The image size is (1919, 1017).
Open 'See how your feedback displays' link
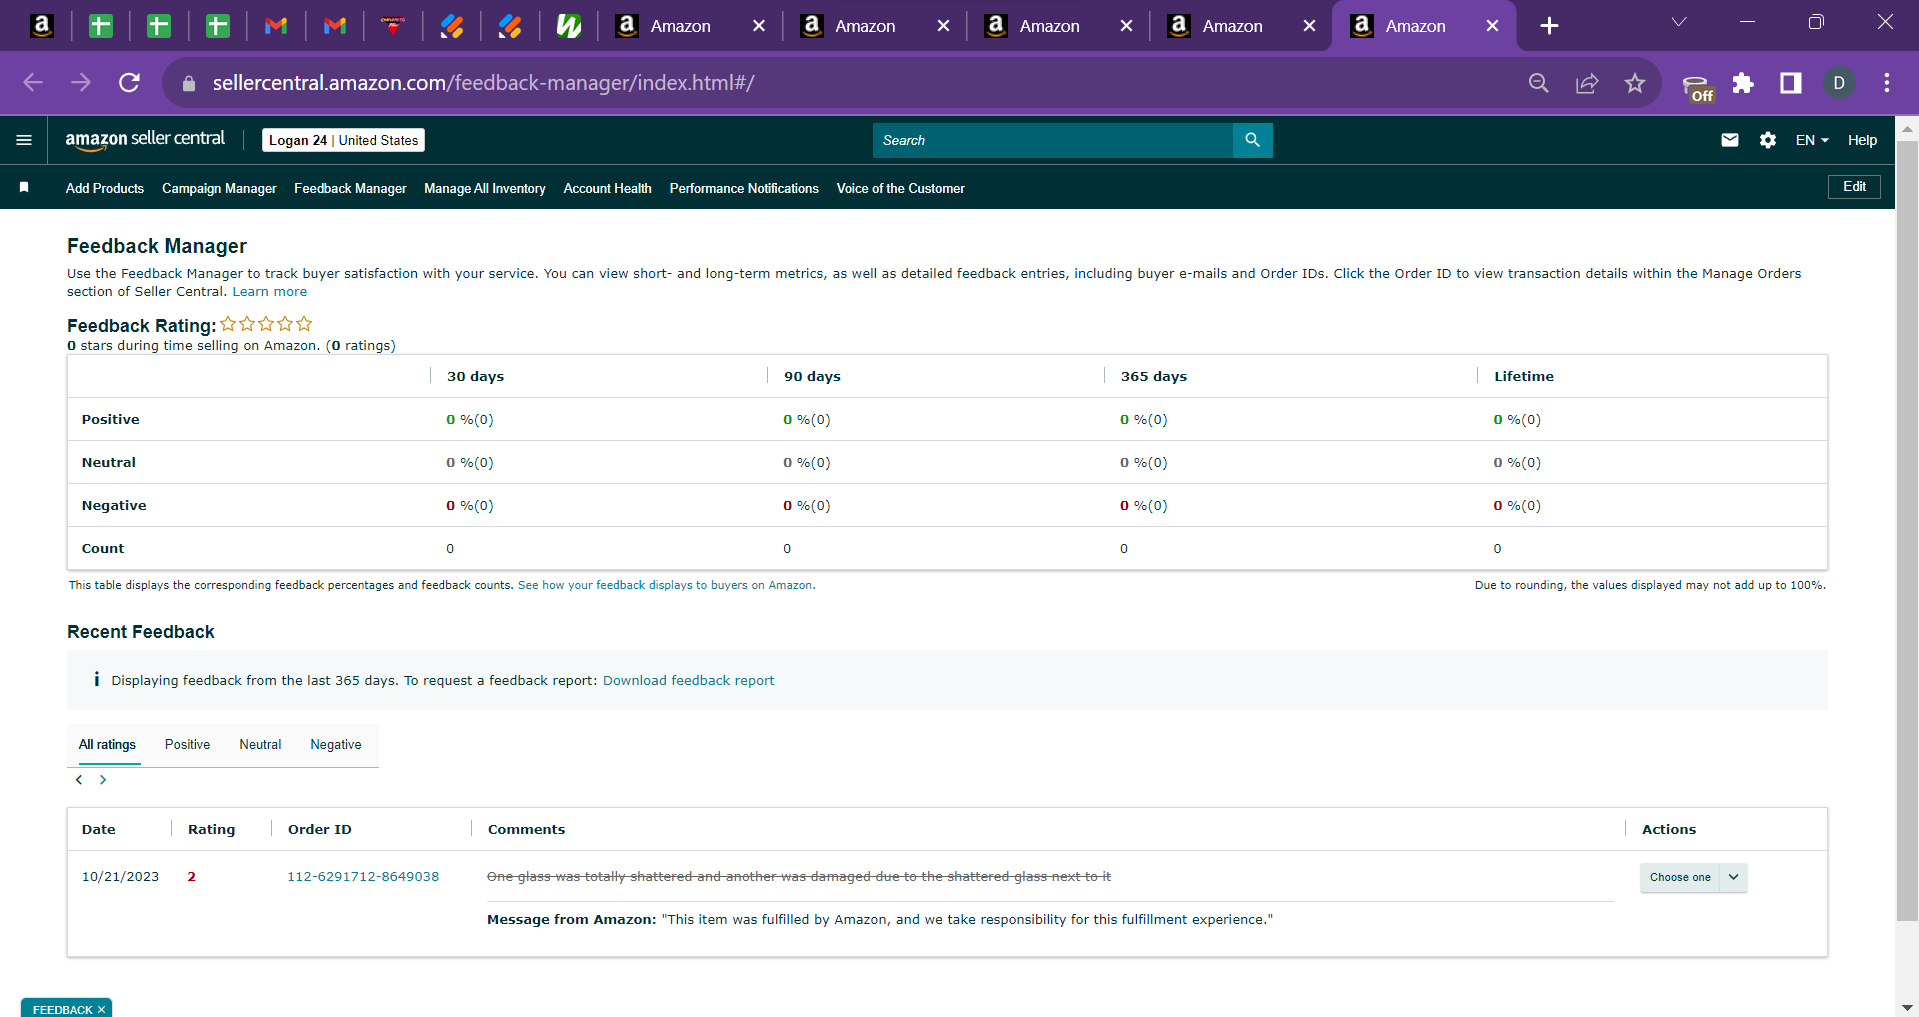click(x=666, y=586)
